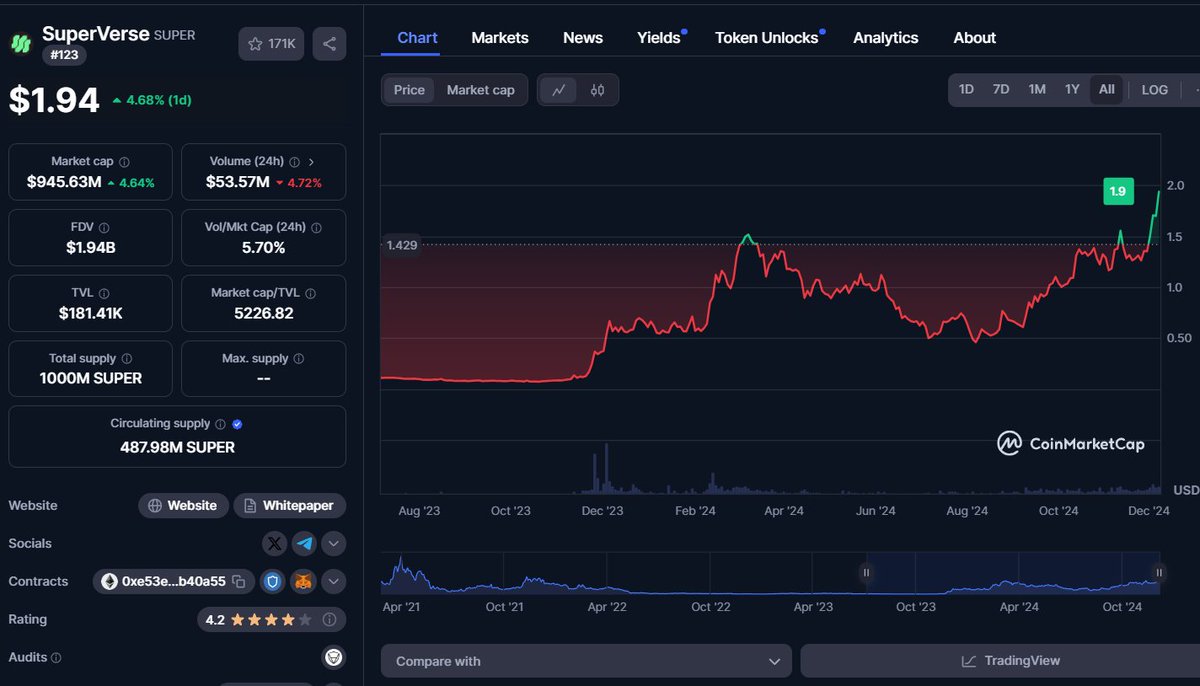Screen dimensions: 1200x686
Task: Click the $53.57M volume value
Action: [x=237, y=182]
